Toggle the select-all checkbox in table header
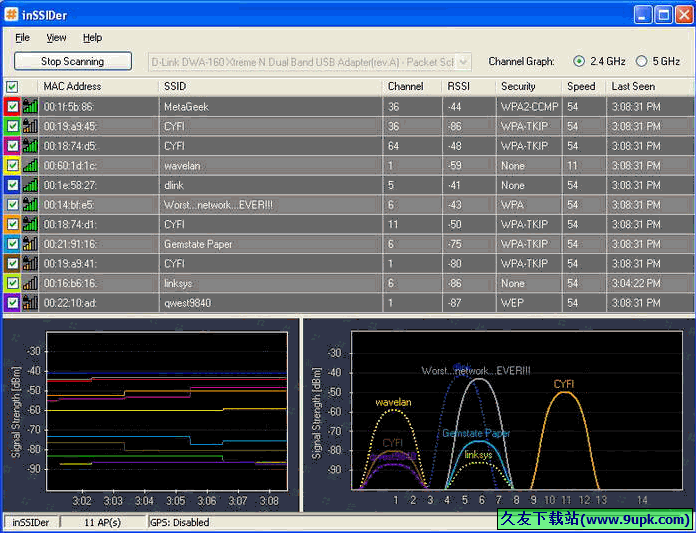This screenshot has width=696, height=533. [12, 87]
